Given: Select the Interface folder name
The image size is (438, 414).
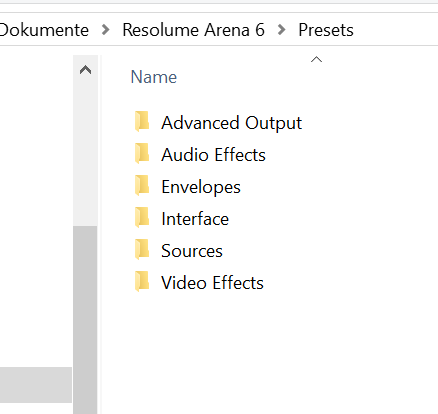Looking at the screenshot, I should [195, 219].
